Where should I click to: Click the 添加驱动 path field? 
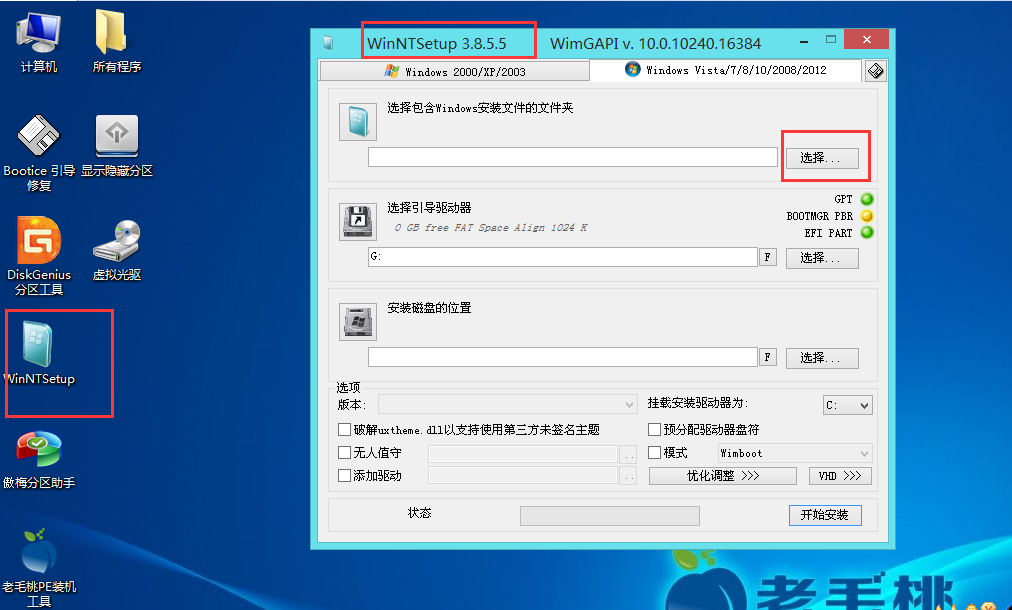(x=523, y=476)
